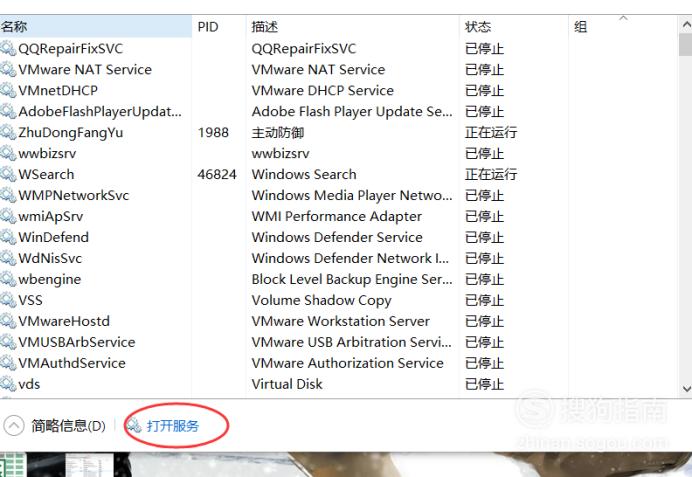The height and width of the screenshot is (477, 692).
Task: Click the gear icon beside 打开服务
Action: pyautogui.click(x=134, y=425)
